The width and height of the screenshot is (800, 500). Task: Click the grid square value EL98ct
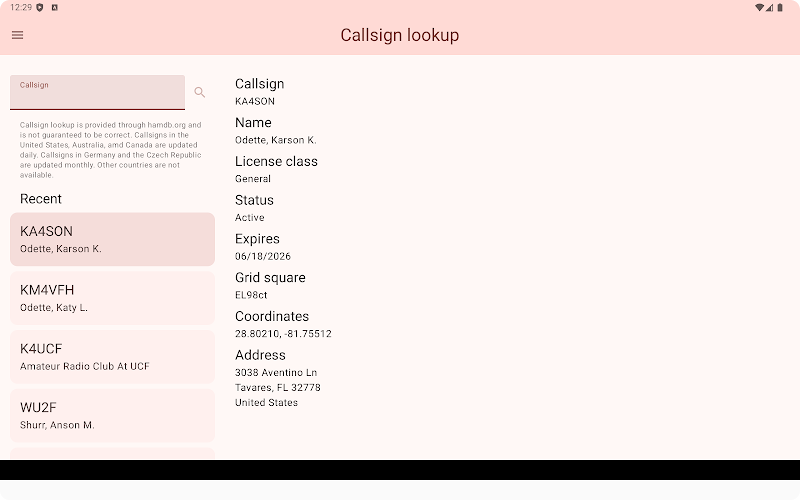point(251,295)
